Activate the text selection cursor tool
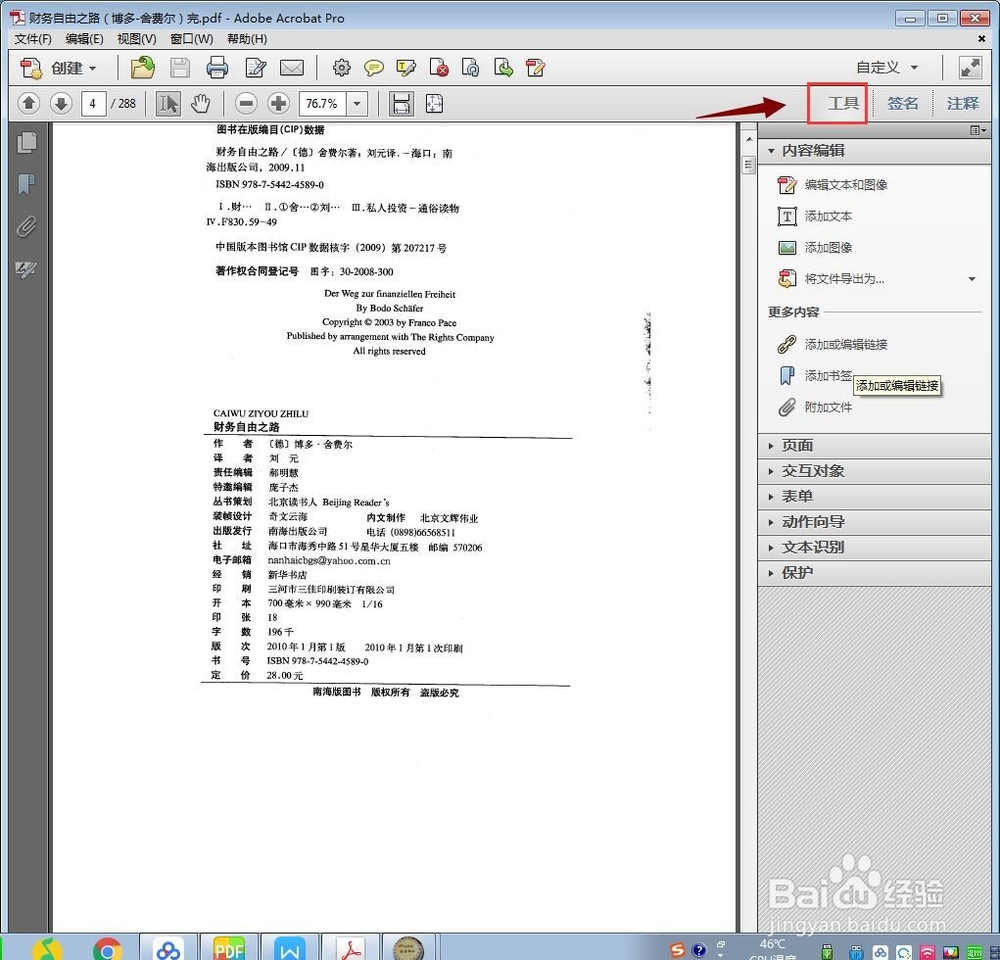 click(168, 103)
